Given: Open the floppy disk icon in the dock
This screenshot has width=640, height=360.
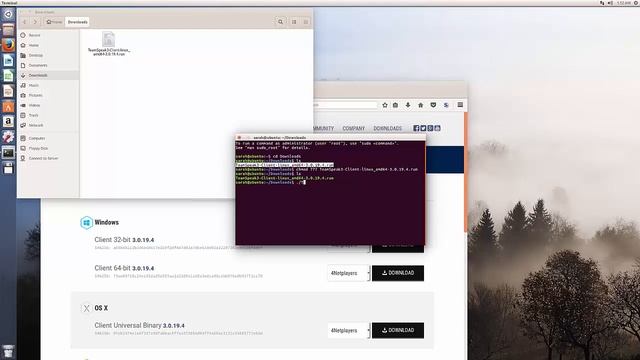Looking at the screenshot, I should pyautogui.click(x=8, y=168).
